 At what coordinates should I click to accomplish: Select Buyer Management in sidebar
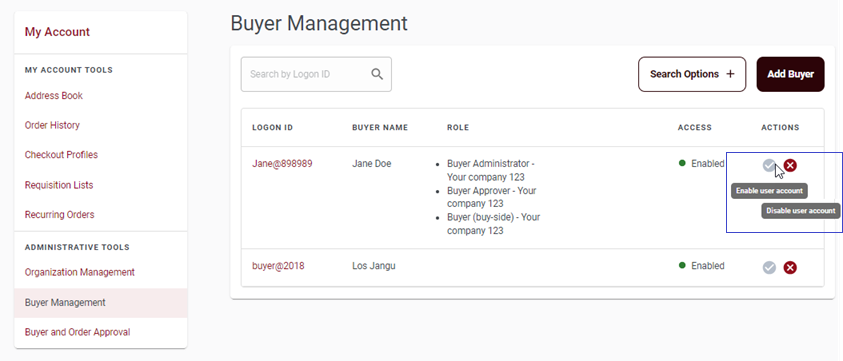(101, 303)
